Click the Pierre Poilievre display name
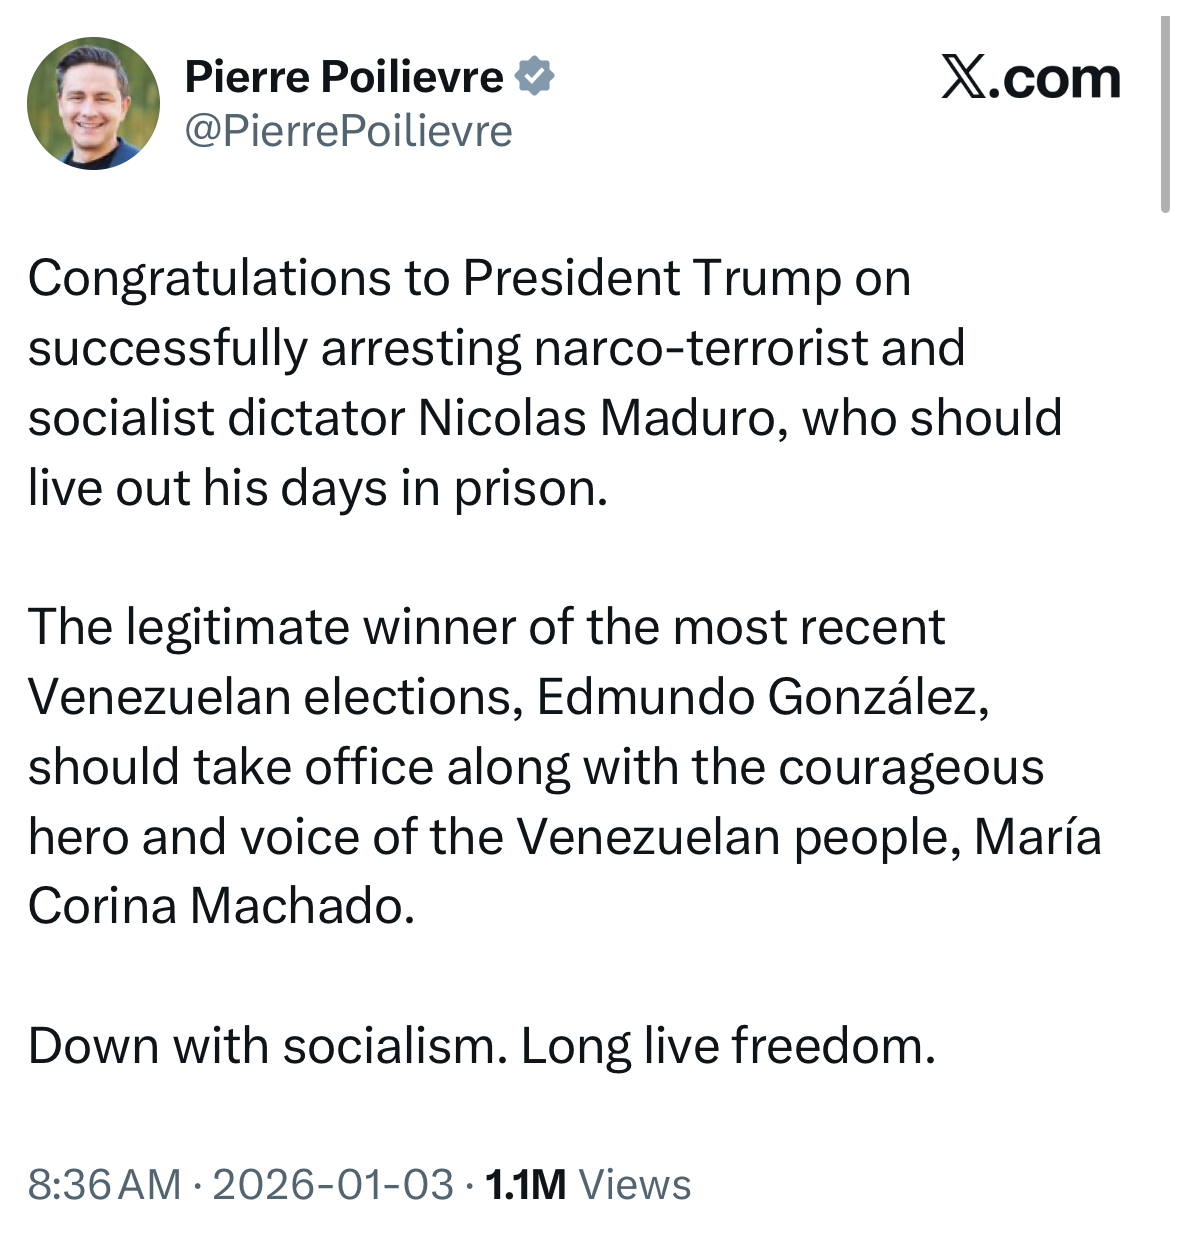Screen dimensions: 1179x1249 coord(344,77)
